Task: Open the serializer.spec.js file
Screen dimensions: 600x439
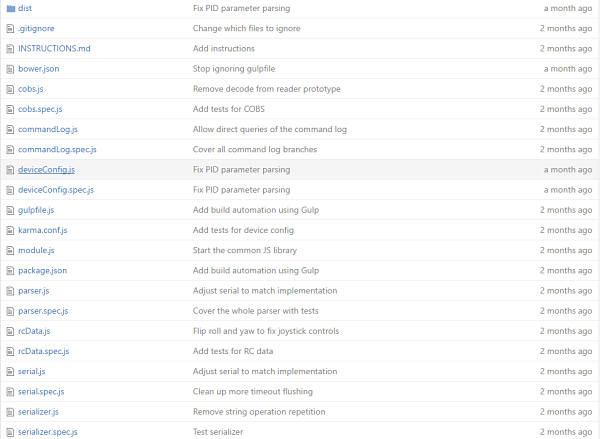Action: point(48,432)
